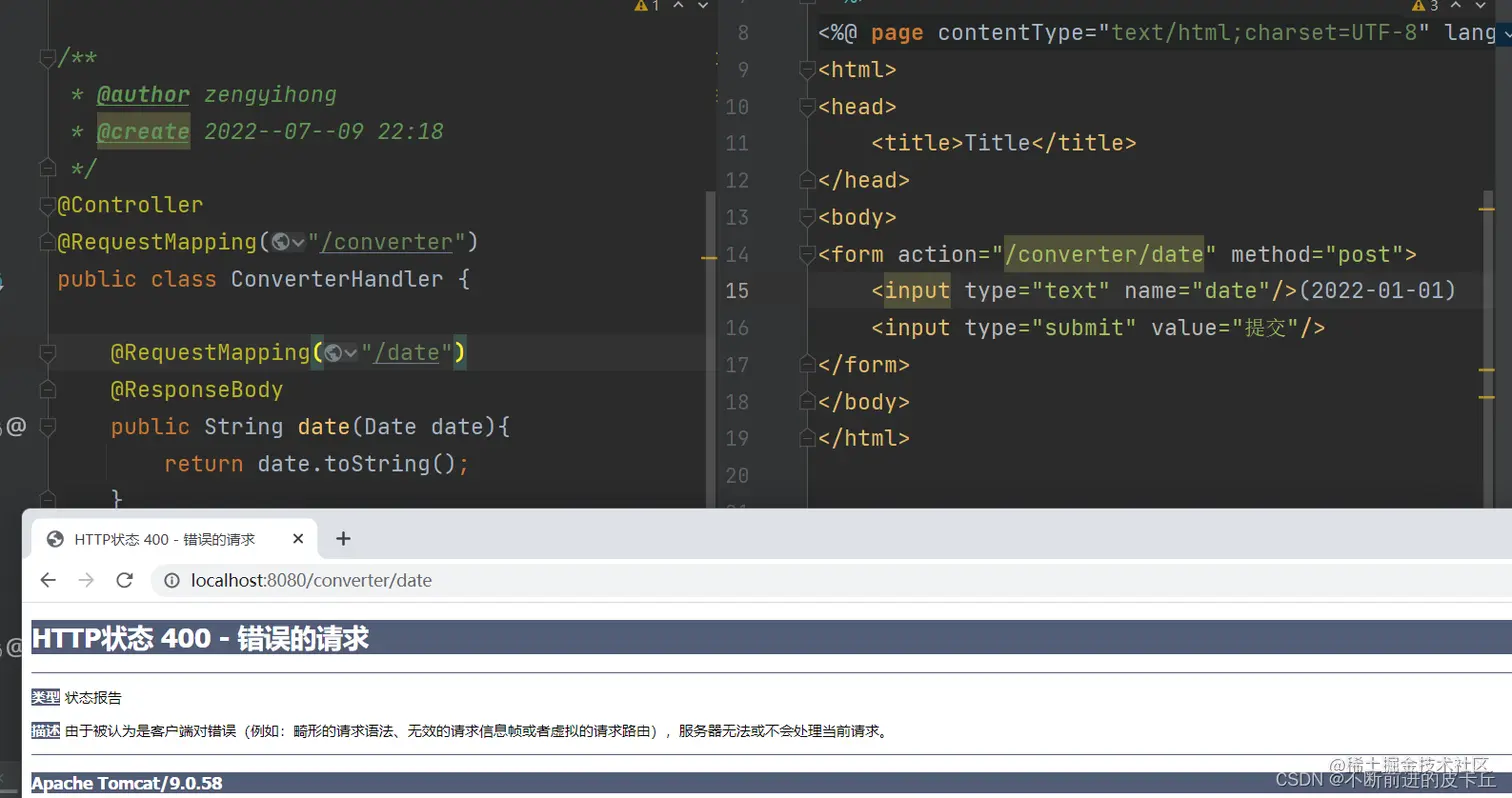Click warning stripe mark beside line 13

1487,207
